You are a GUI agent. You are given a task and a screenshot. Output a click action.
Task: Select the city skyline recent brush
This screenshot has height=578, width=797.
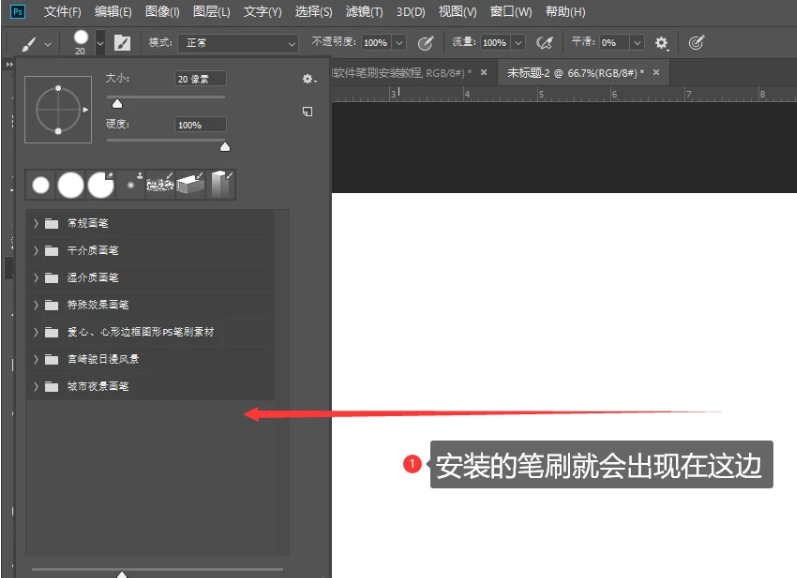pos(160,185)
